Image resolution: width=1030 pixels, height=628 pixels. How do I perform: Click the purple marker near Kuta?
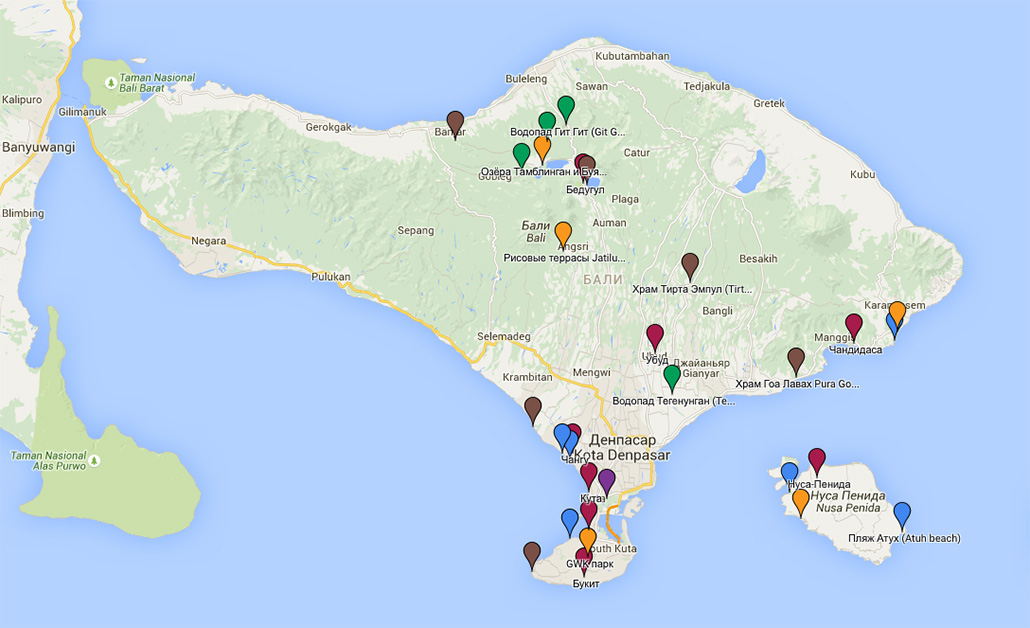point(606,481)
